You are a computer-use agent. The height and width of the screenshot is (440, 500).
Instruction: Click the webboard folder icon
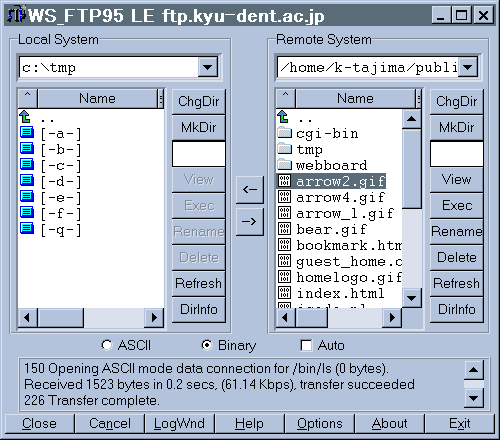coord(284,164)
